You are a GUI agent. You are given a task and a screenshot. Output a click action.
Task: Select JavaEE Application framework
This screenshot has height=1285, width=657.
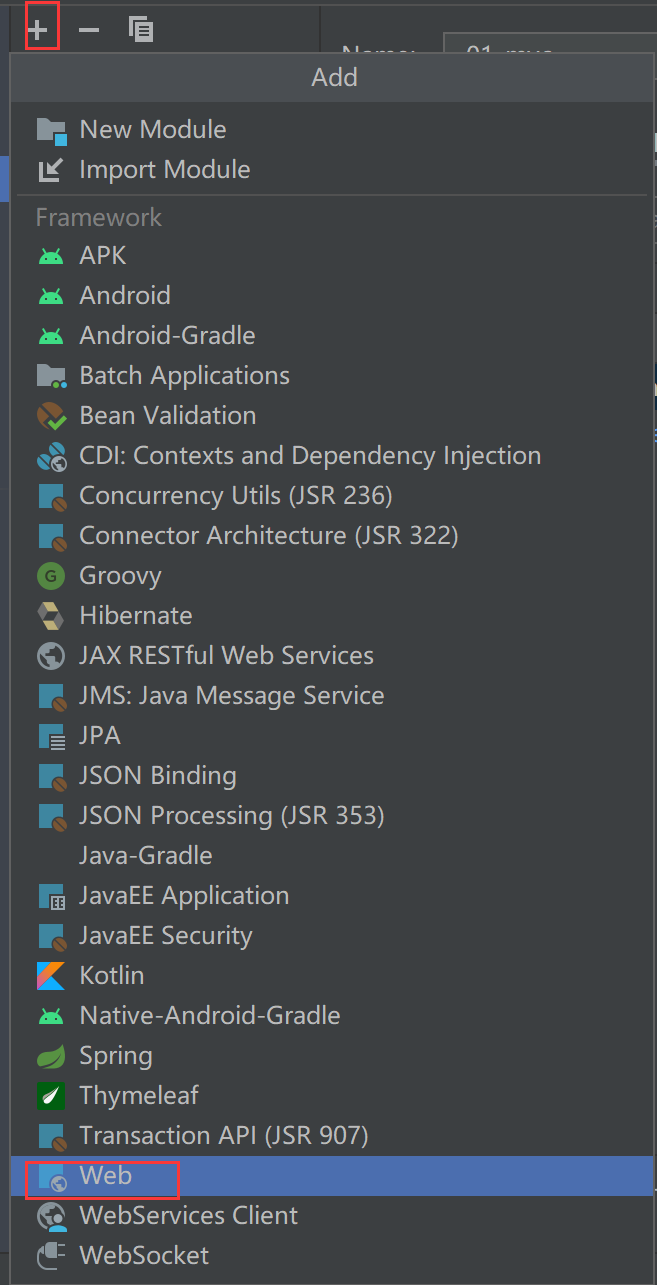tap(184, 896)
